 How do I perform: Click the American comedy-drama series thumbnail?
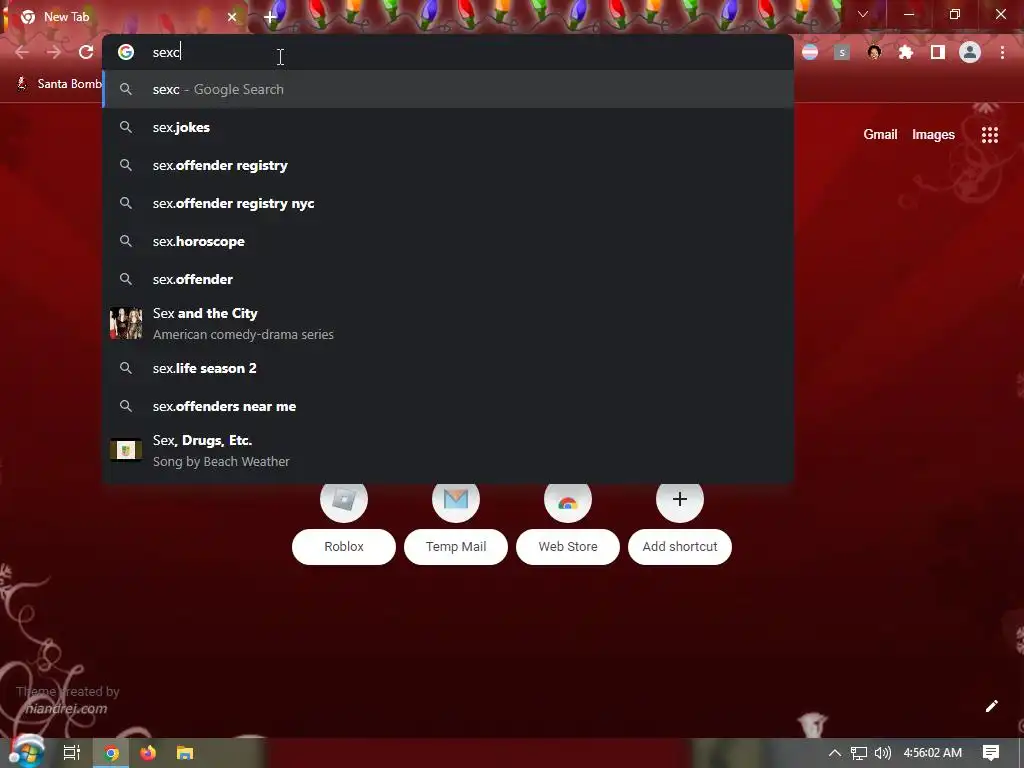click(126, 323)
